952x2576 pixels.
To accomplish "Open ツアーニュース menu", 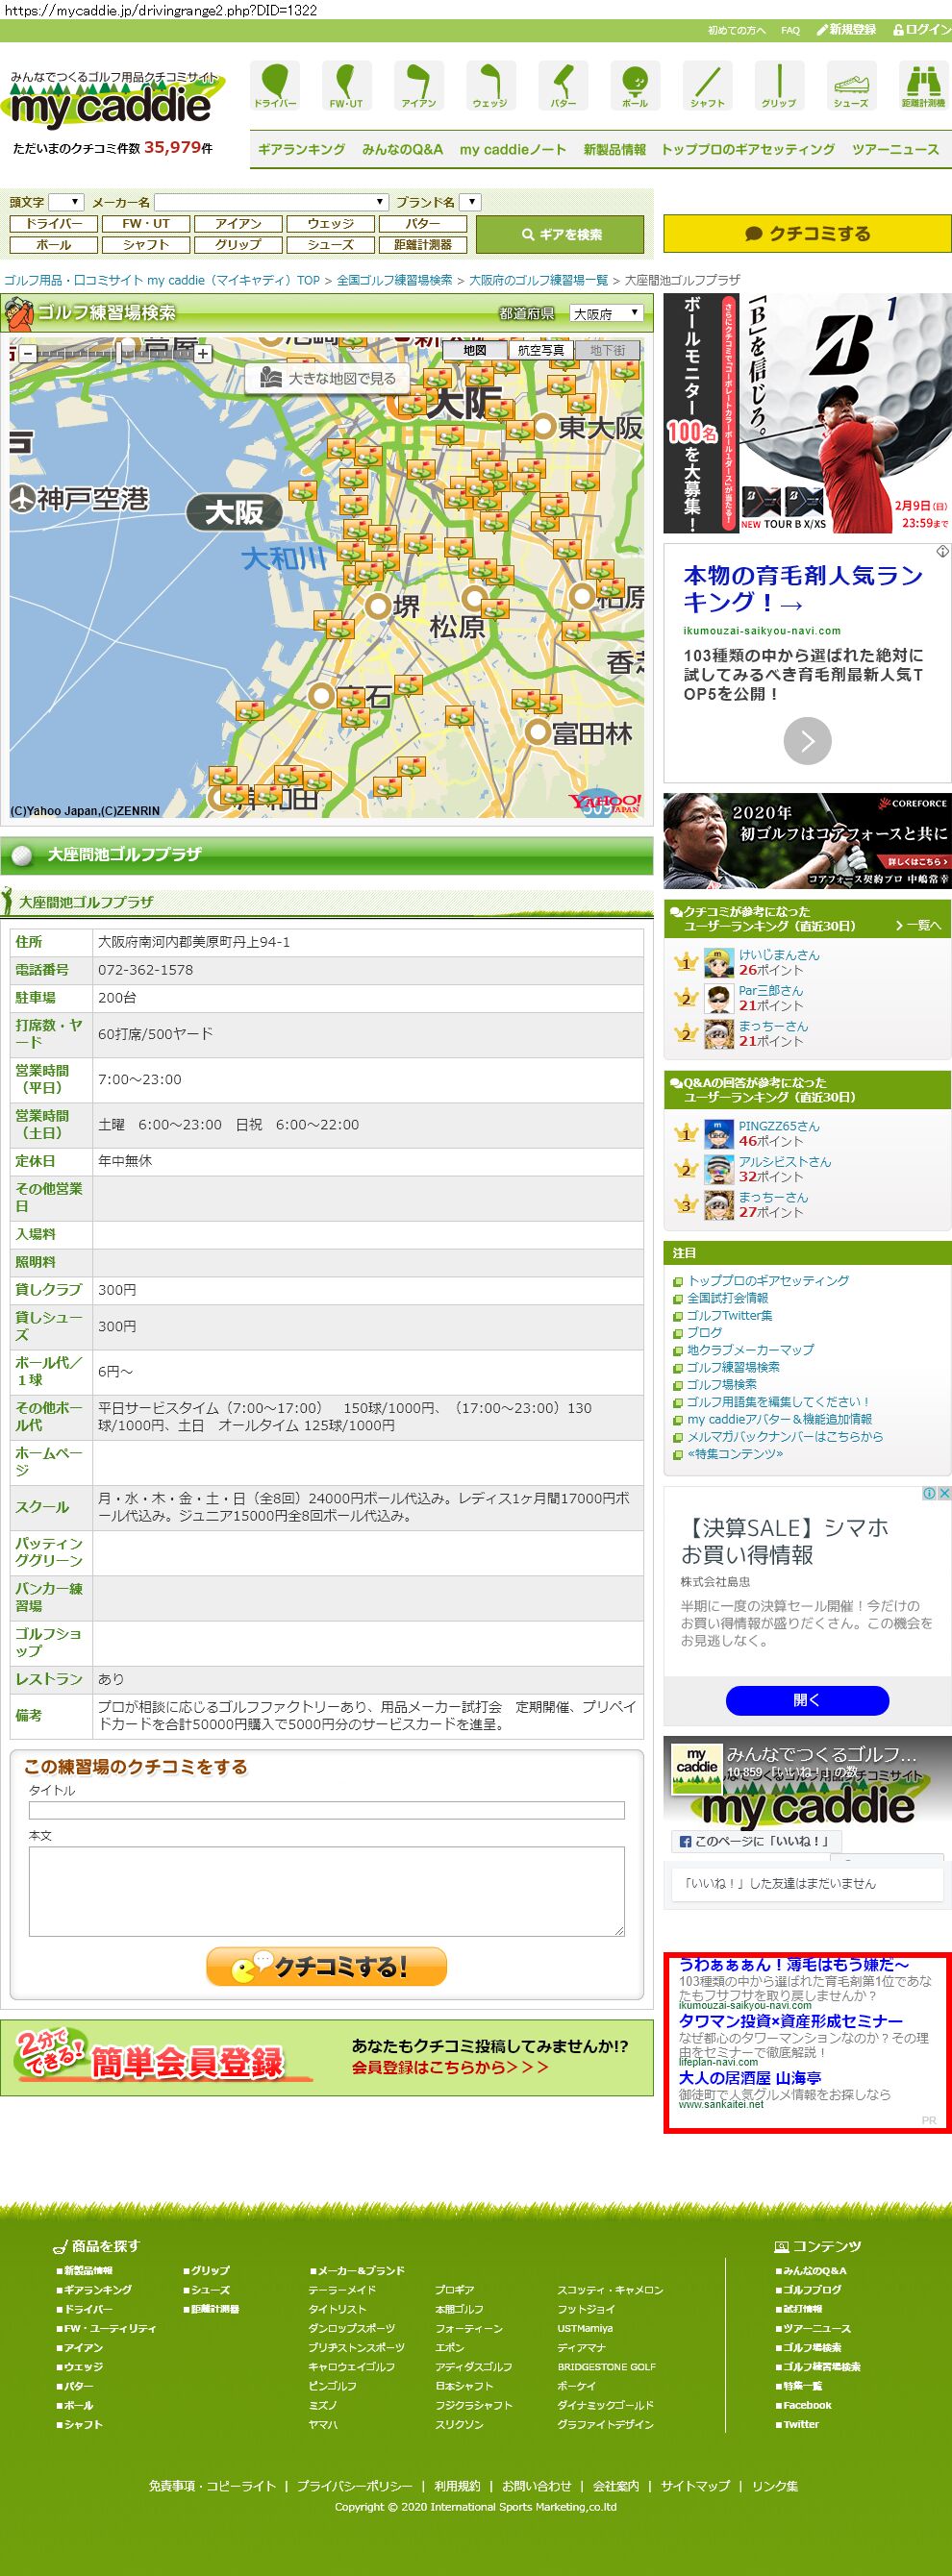I will 895,149.
